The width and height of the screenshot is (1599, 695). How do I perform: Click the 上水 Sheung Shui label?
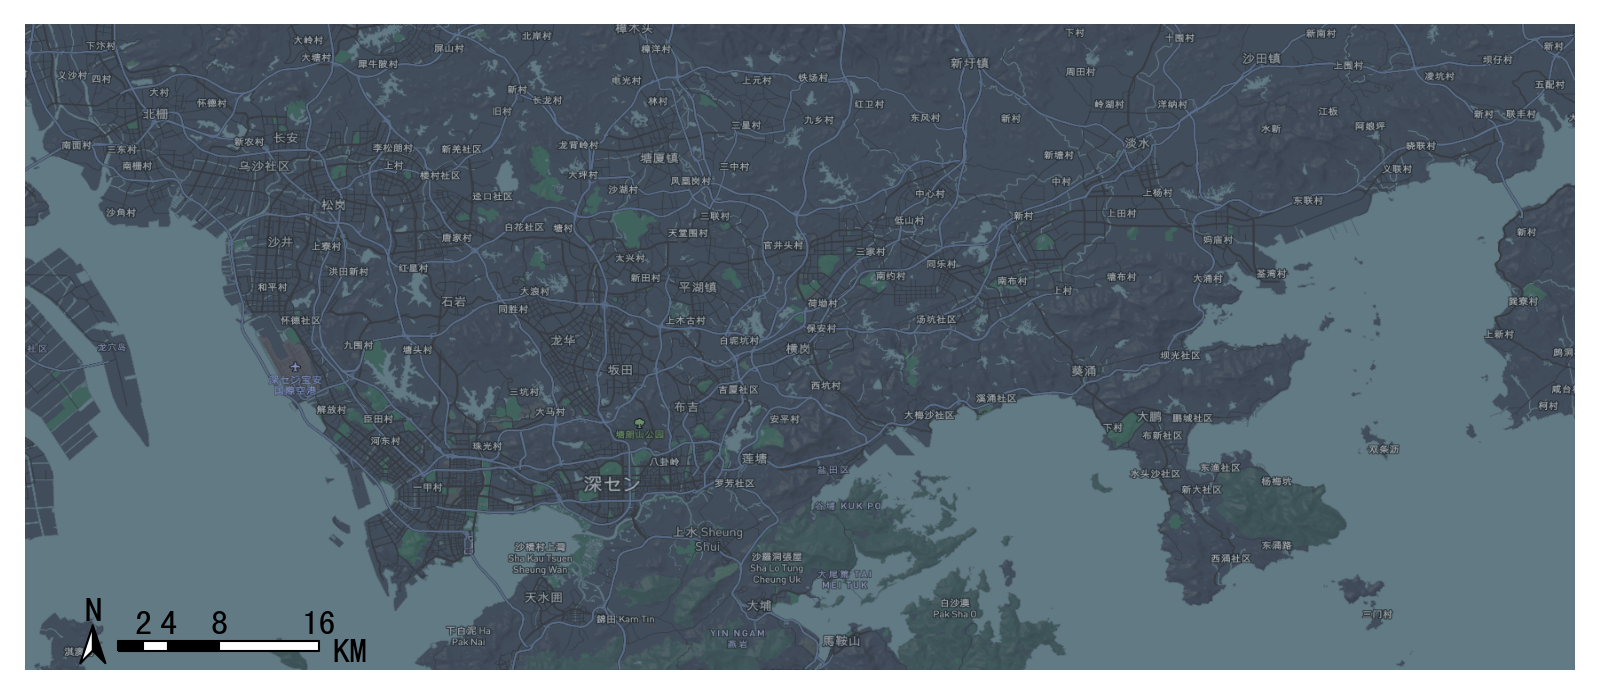(708, 539)
